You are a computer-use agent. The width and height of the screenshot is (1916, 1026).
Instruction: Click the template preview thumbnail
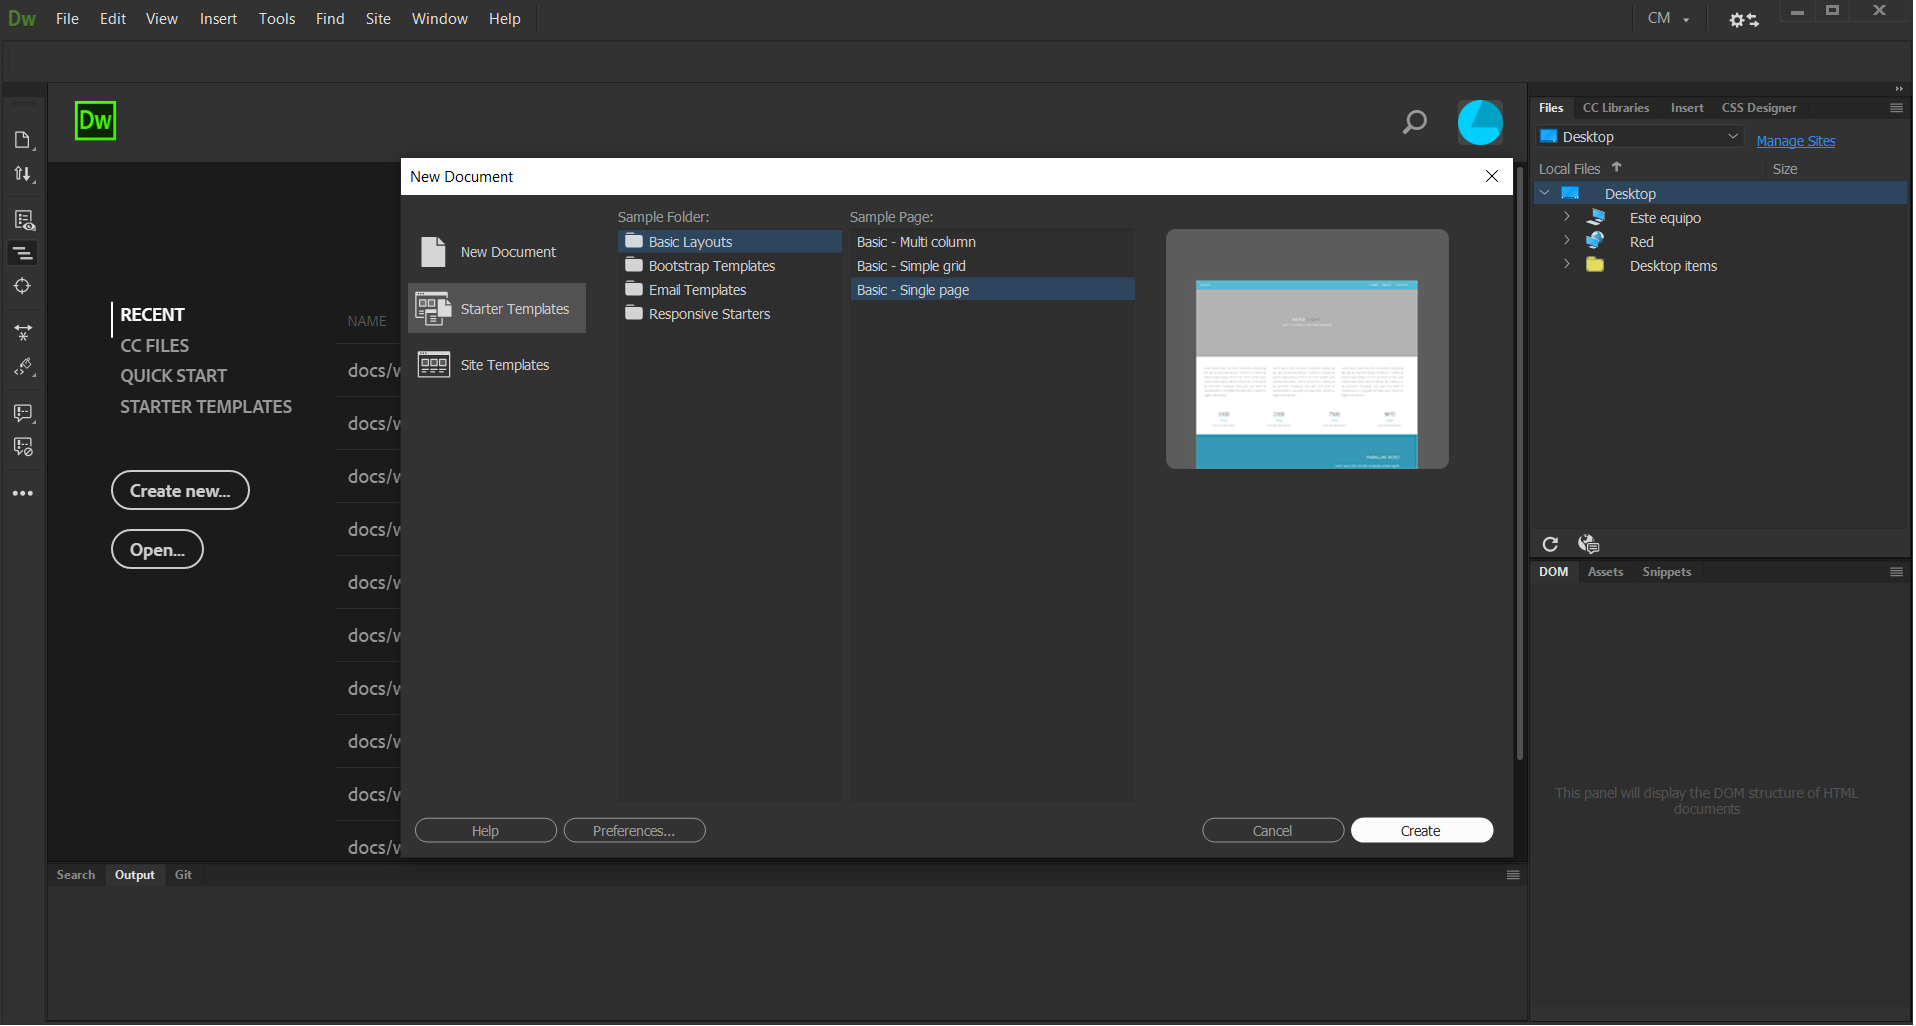[1307, 349]
